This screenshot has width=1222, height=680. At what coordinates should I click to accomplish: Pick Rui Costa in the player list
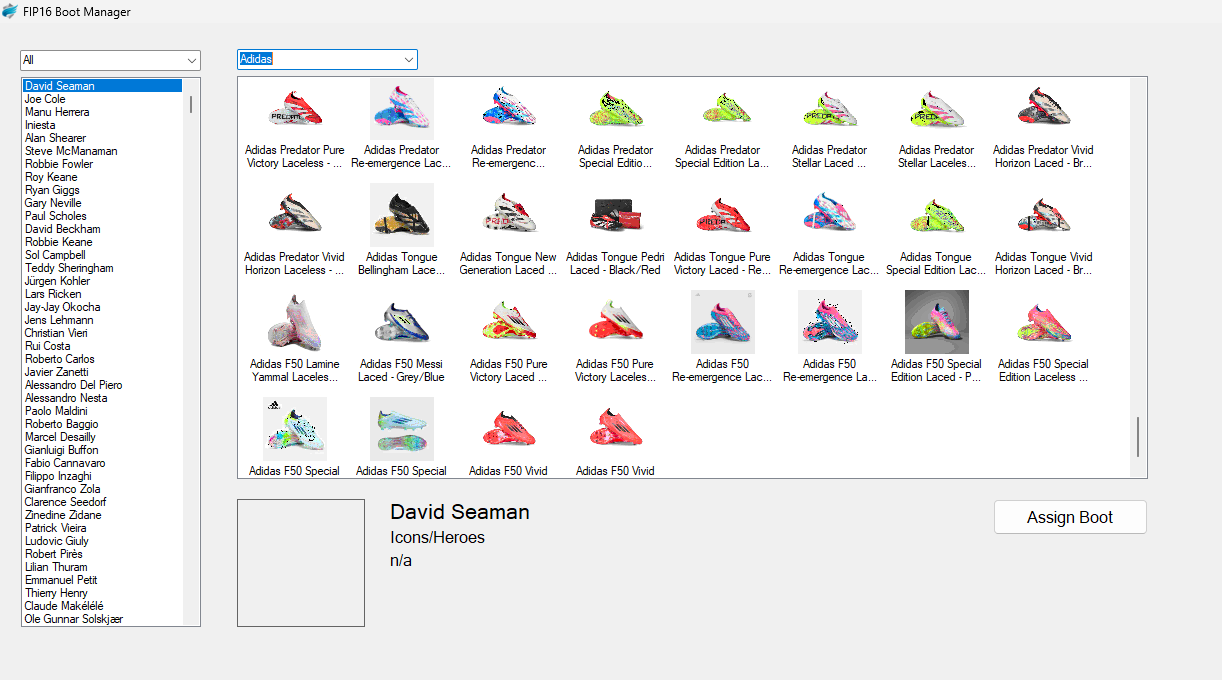pos(102,346)
